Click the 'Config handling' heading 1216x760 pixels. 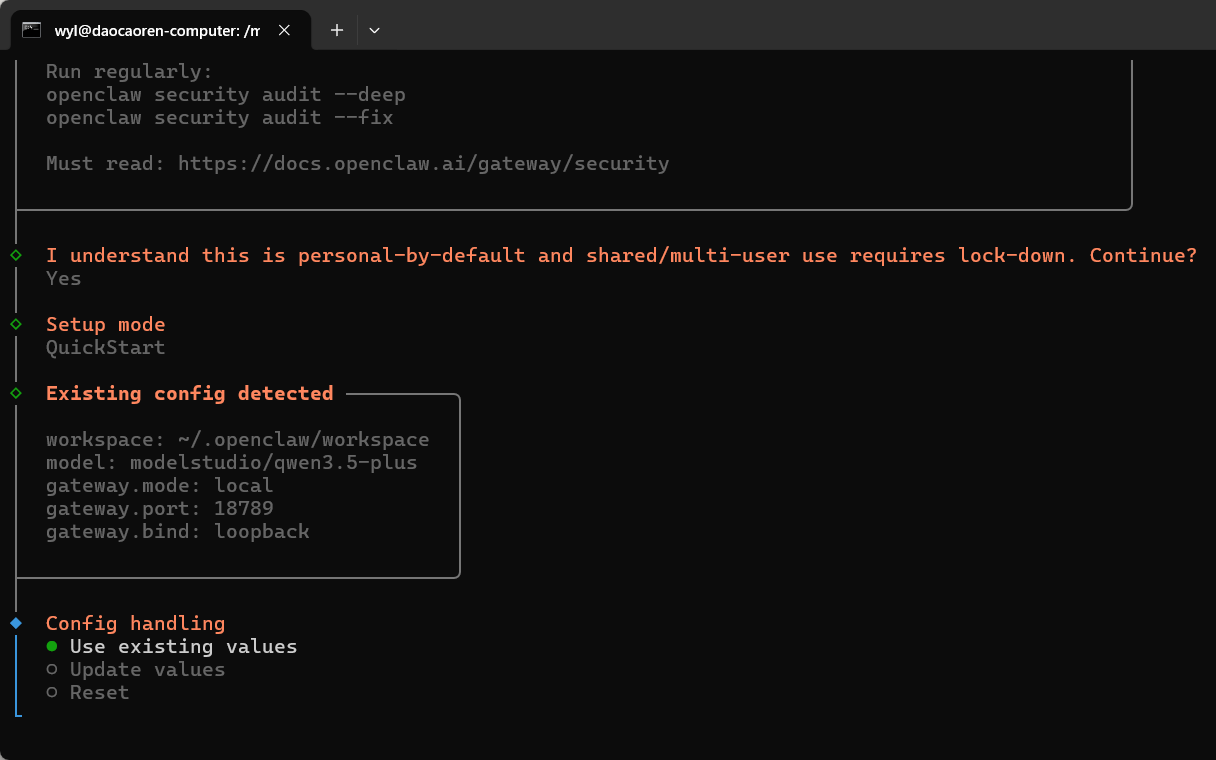[x=136, y=624]
